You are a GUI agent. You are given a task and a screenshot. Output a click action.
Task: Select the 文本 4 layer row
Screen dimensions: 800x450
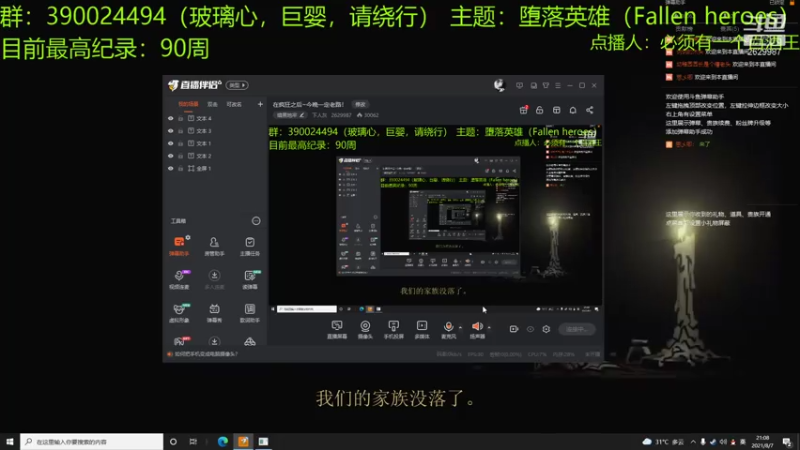pyautogui.click(x=215, y=118)
